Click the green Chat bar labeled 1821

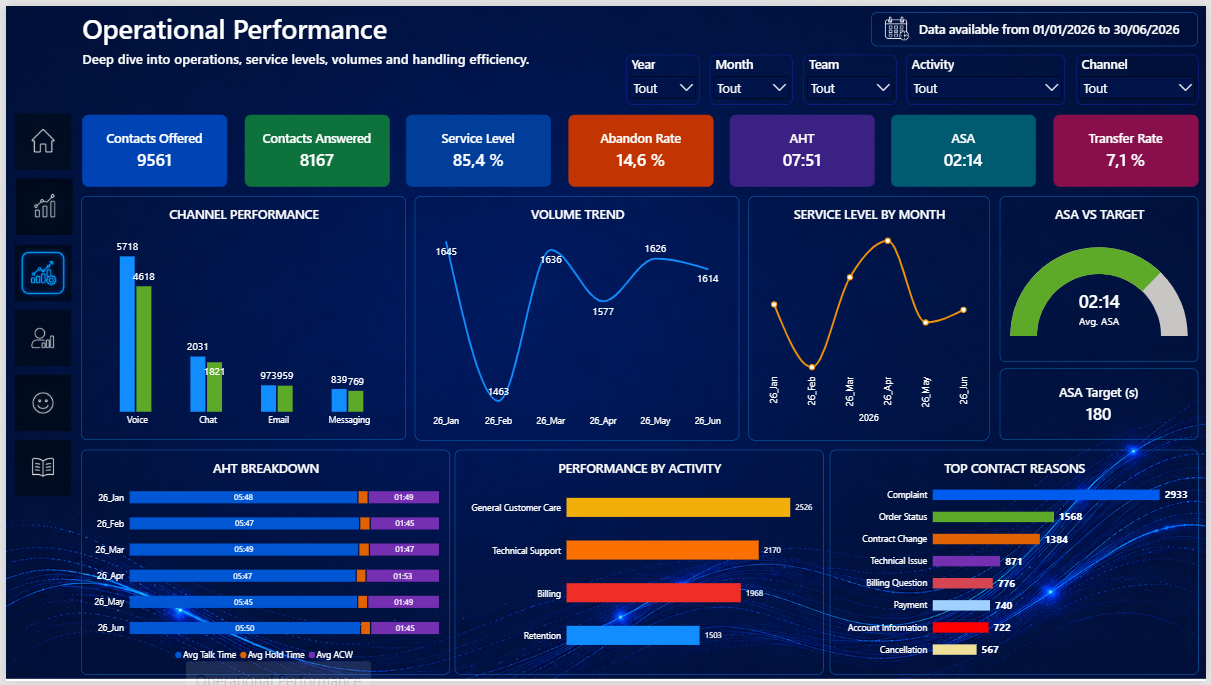214,387
